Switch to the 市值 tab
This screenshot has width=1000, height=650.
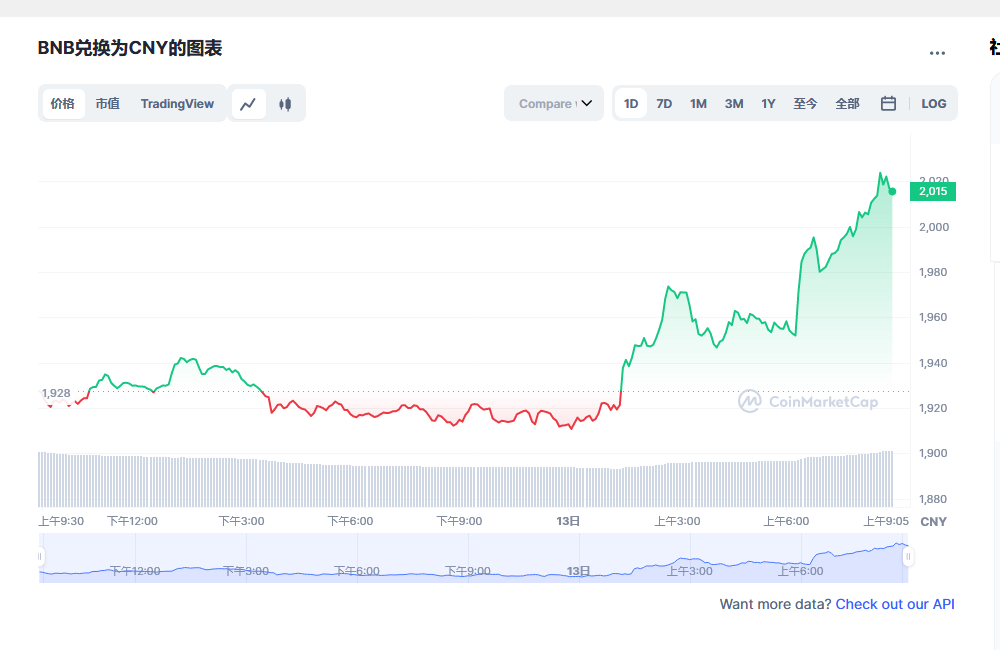107,104
